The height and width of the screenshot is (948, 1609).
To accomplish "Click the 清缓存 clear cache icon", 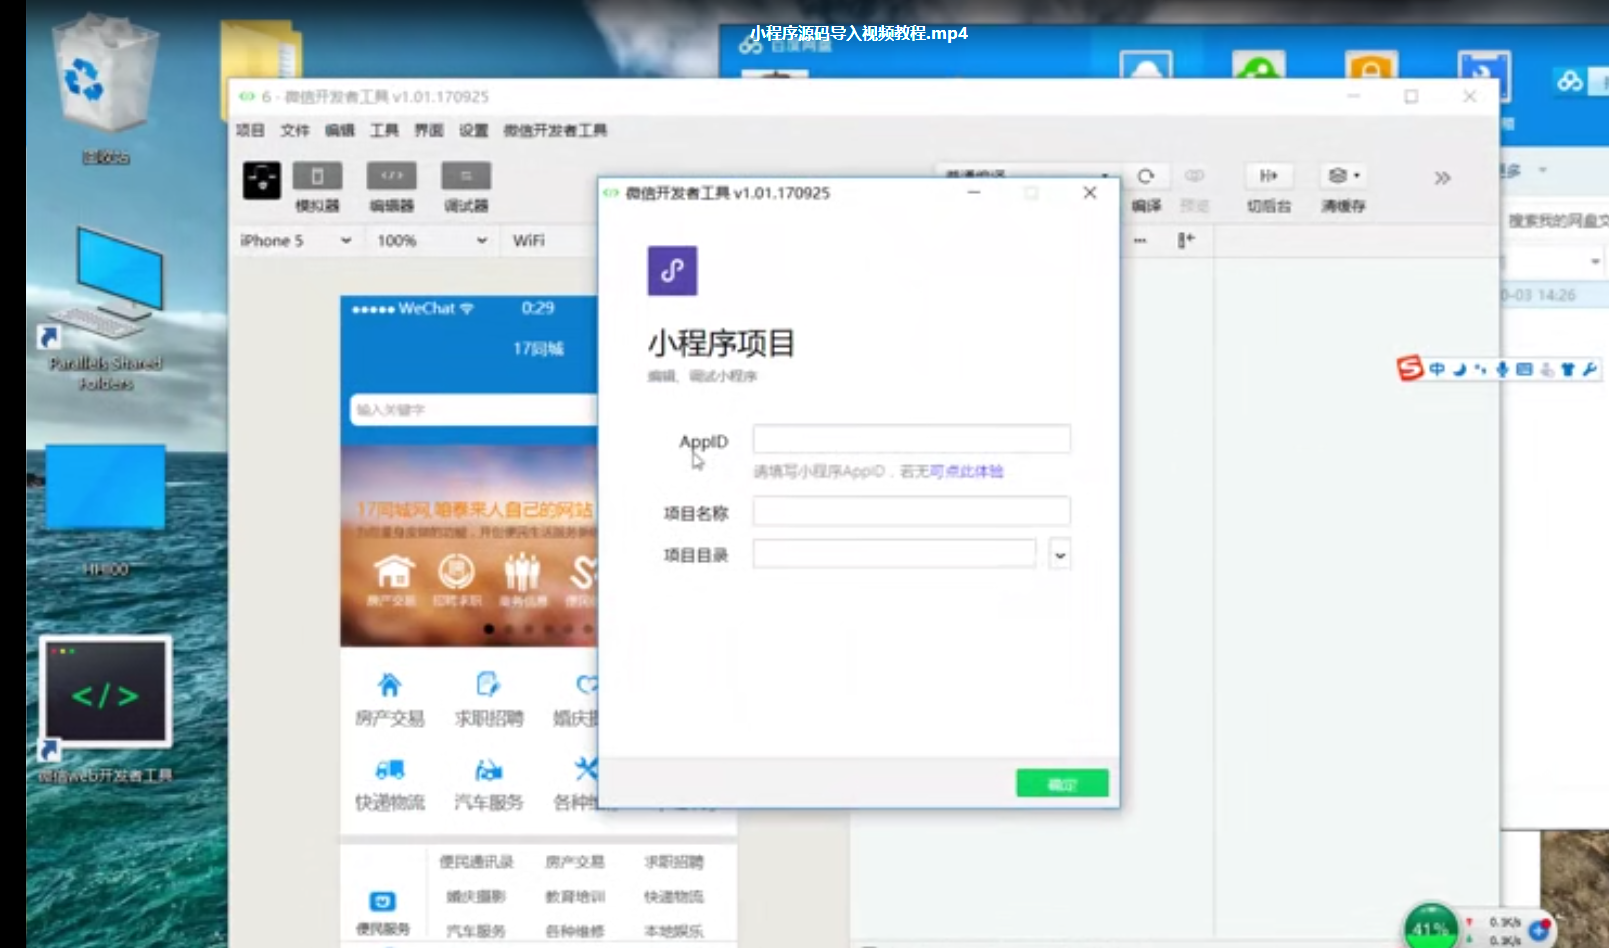I will [1343, 176].
